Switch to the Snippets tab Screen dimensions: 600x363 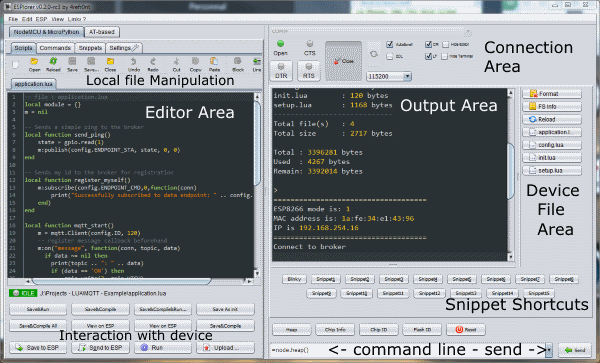pyautogui.click(x=90, y=48)
